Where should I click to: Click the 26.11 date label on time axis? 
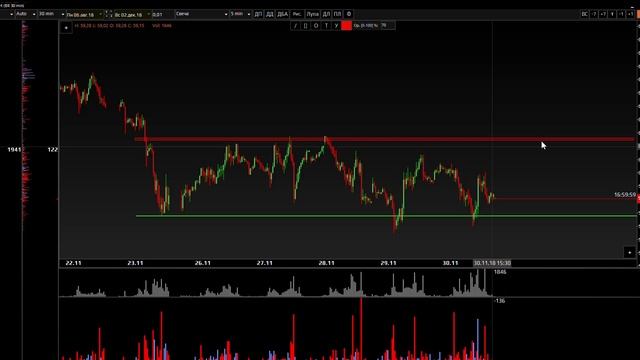[202, 263]
